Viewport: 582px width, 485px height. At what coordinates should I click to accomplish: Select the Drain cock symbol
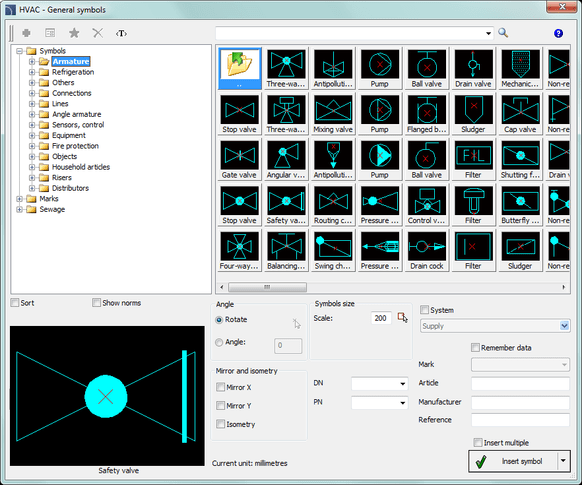coord(426,251)
